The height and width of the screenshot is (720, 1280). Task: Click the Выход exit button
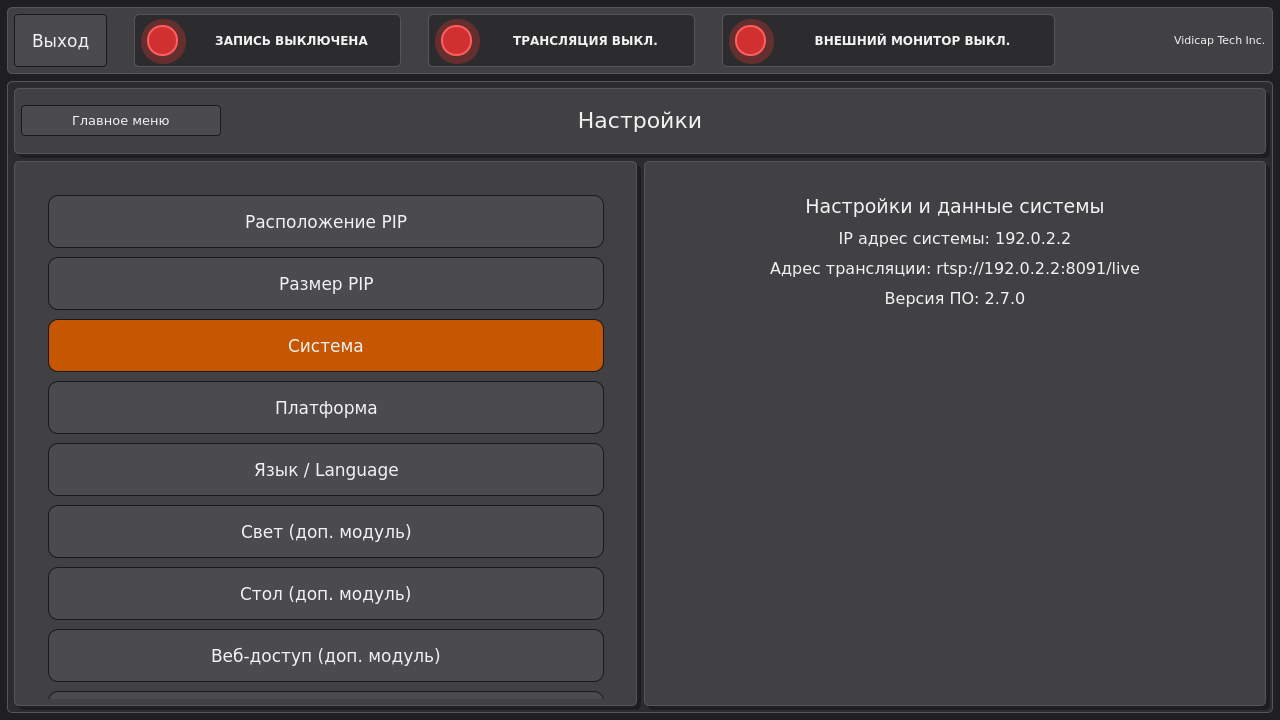(60, 41)
